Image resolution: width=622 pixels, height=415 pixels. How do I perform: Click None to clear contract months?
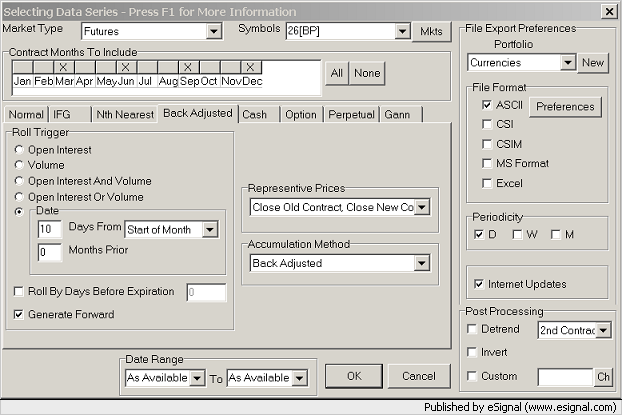(x=367, y=73)
